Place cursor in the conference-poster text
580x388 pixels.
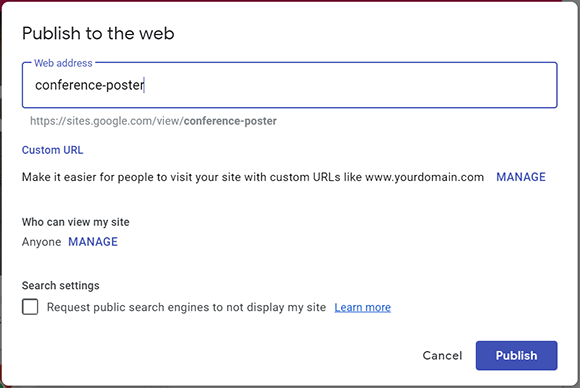90,85
